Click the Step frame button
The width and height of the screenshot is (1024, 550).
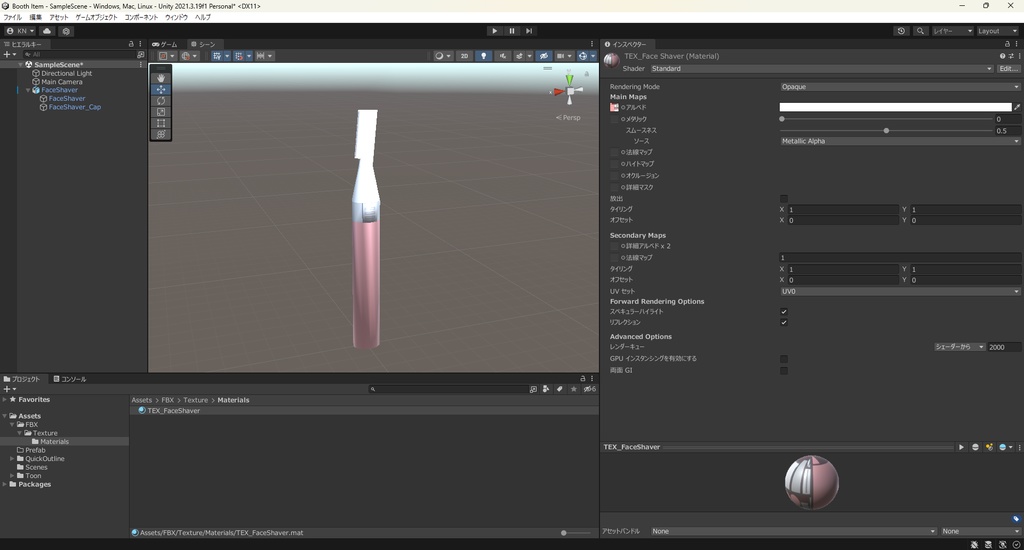click(529, 31)
